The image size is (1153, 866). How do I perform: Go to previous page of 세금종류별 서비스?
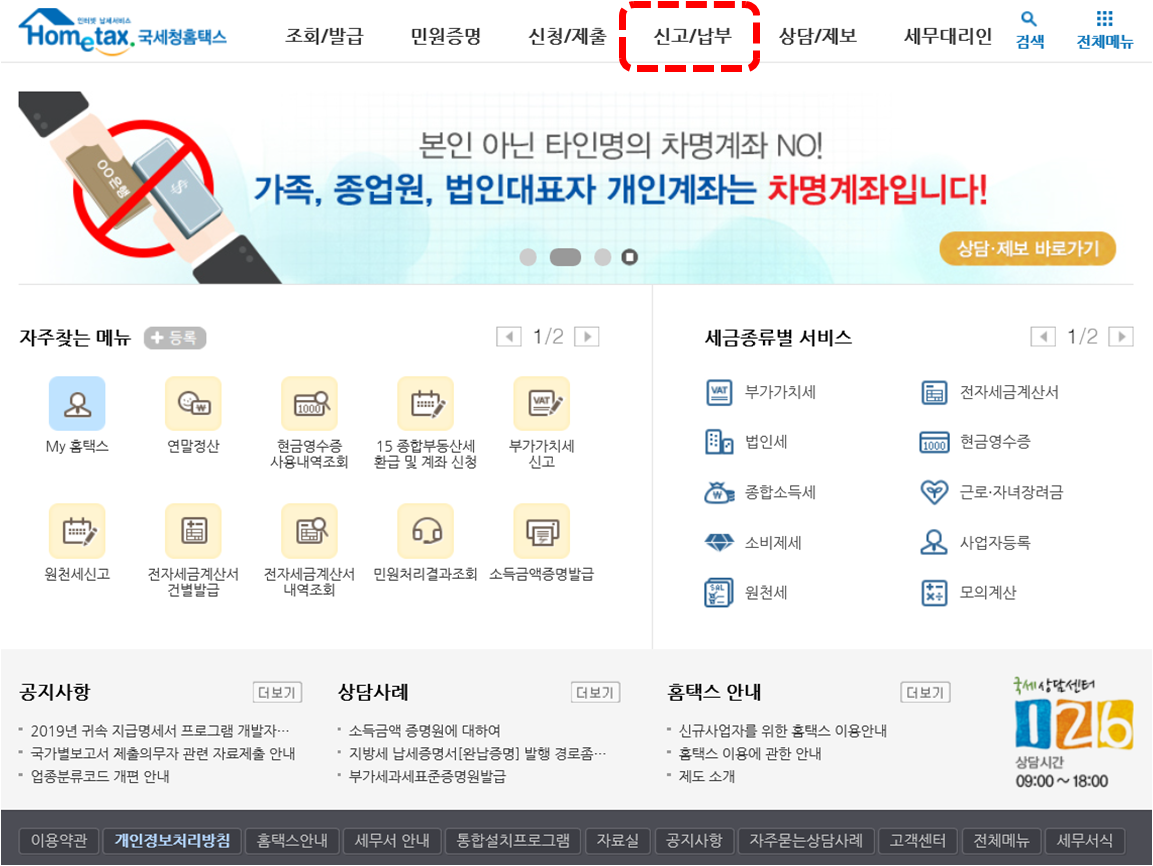pos(1043,337)
